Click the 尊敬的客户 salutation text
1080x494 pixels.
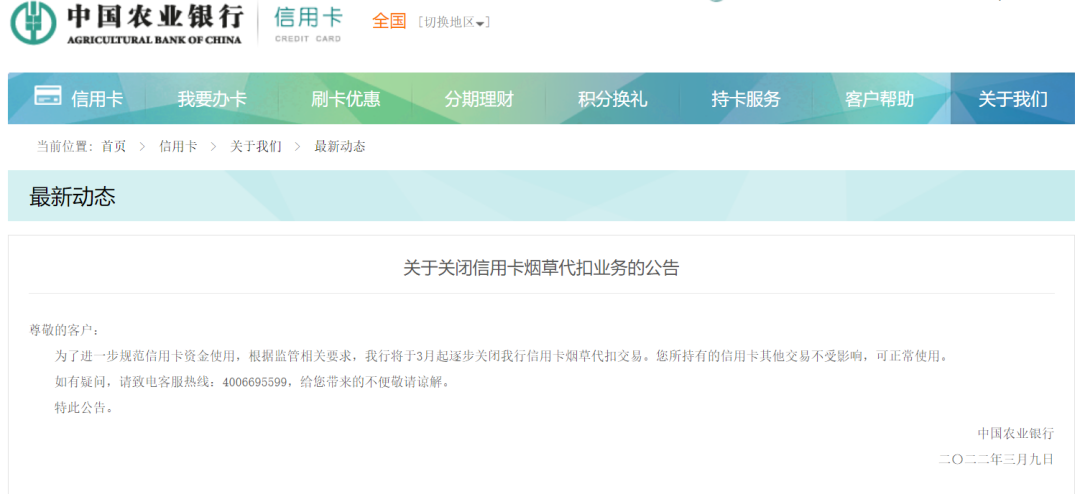[x=64, y=331]
